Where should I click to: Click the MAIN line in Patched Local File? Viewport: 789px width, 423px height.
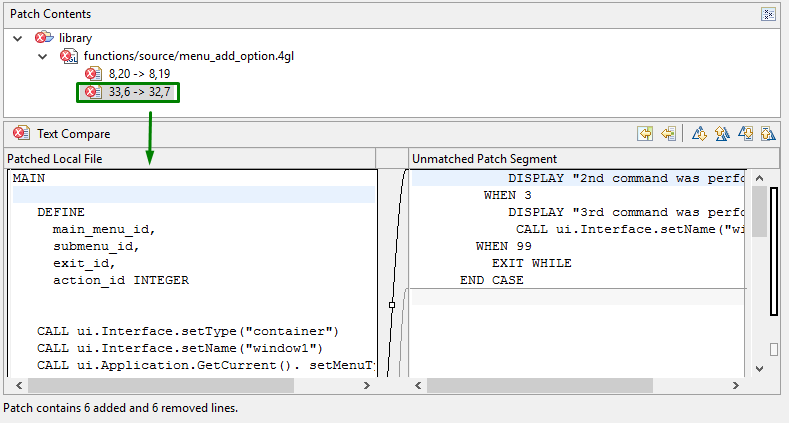pos(29,178)
